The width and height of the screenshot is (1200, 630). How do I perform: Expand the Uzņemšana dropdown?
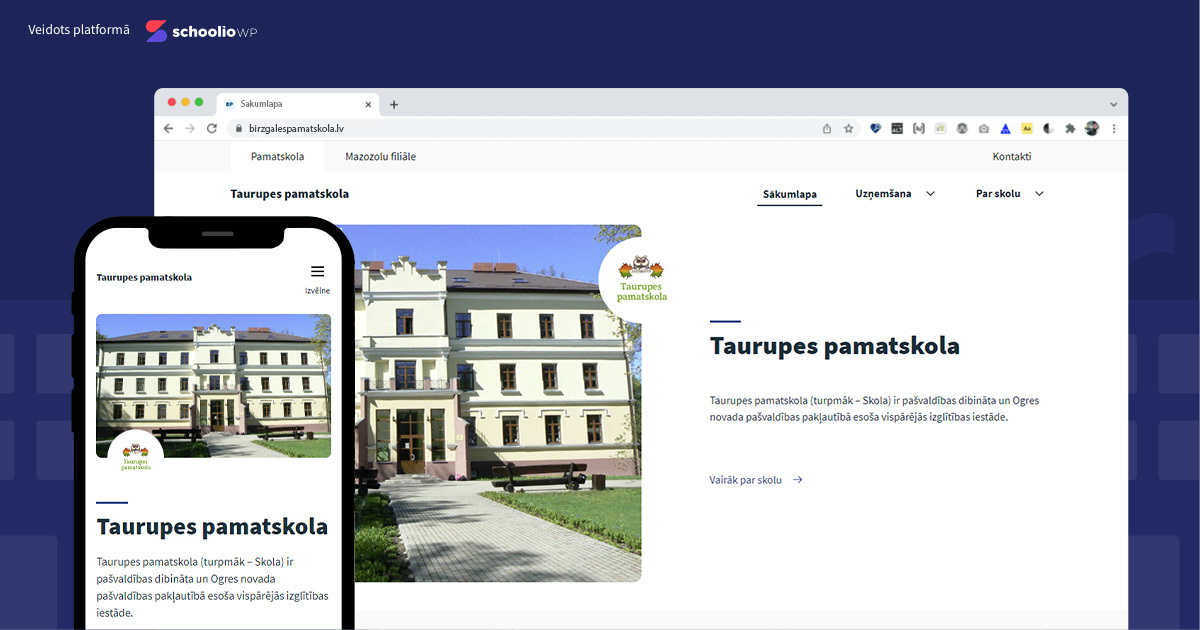coord(895,193)
